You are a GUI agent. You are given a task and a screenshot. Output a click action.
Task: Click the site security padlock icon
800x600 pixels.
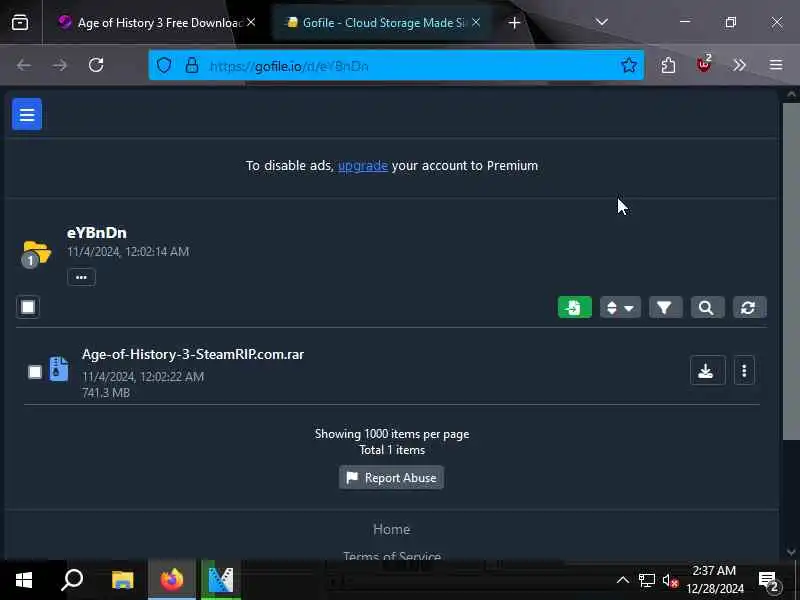click(x=192, y=65)
